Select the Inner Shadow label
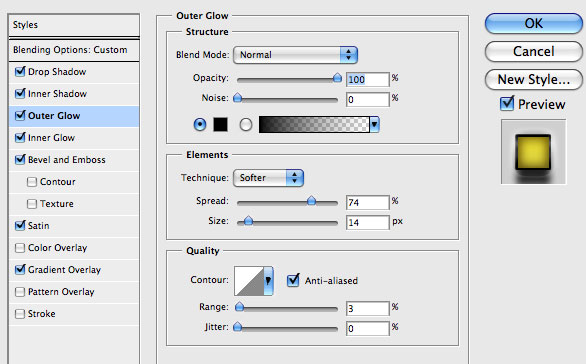The image size is (586, 364). coord(57,94)
